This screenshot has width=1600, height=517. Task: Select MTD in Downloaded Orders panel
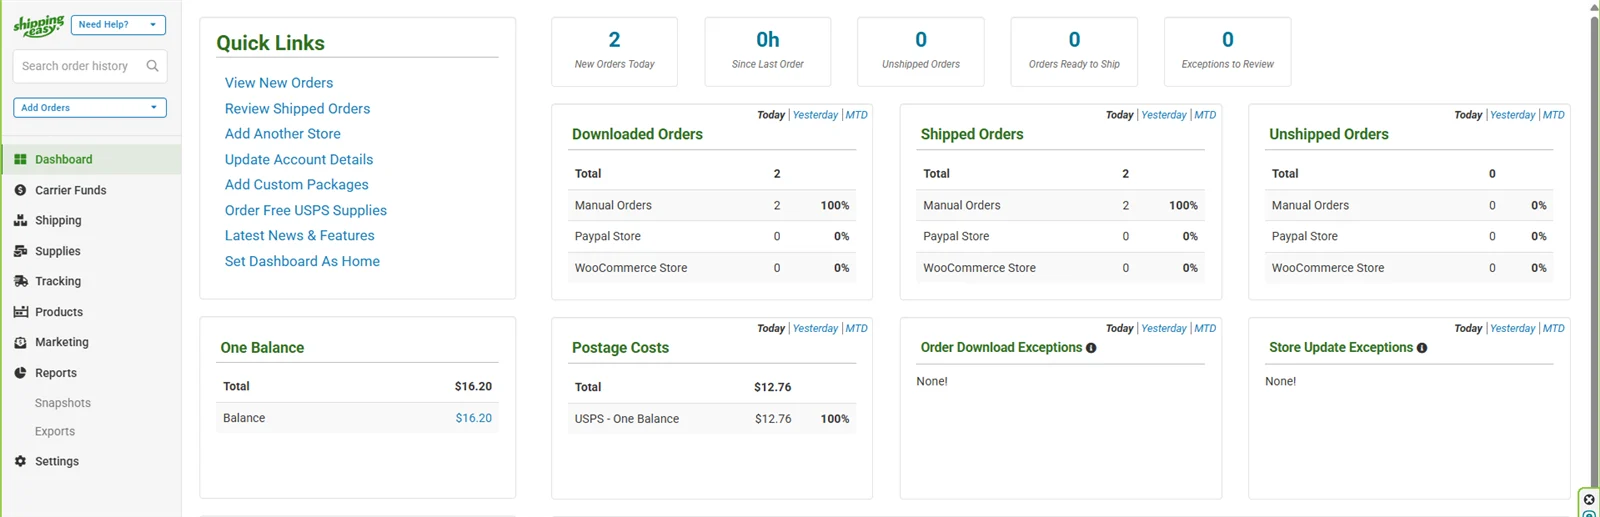click(x=856, y=115)
